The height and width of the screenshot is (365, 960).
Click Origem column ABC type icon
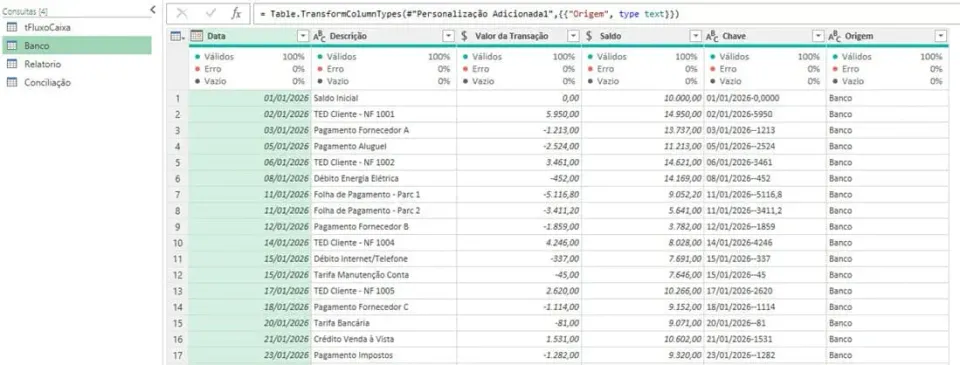[x=834, y=37]
